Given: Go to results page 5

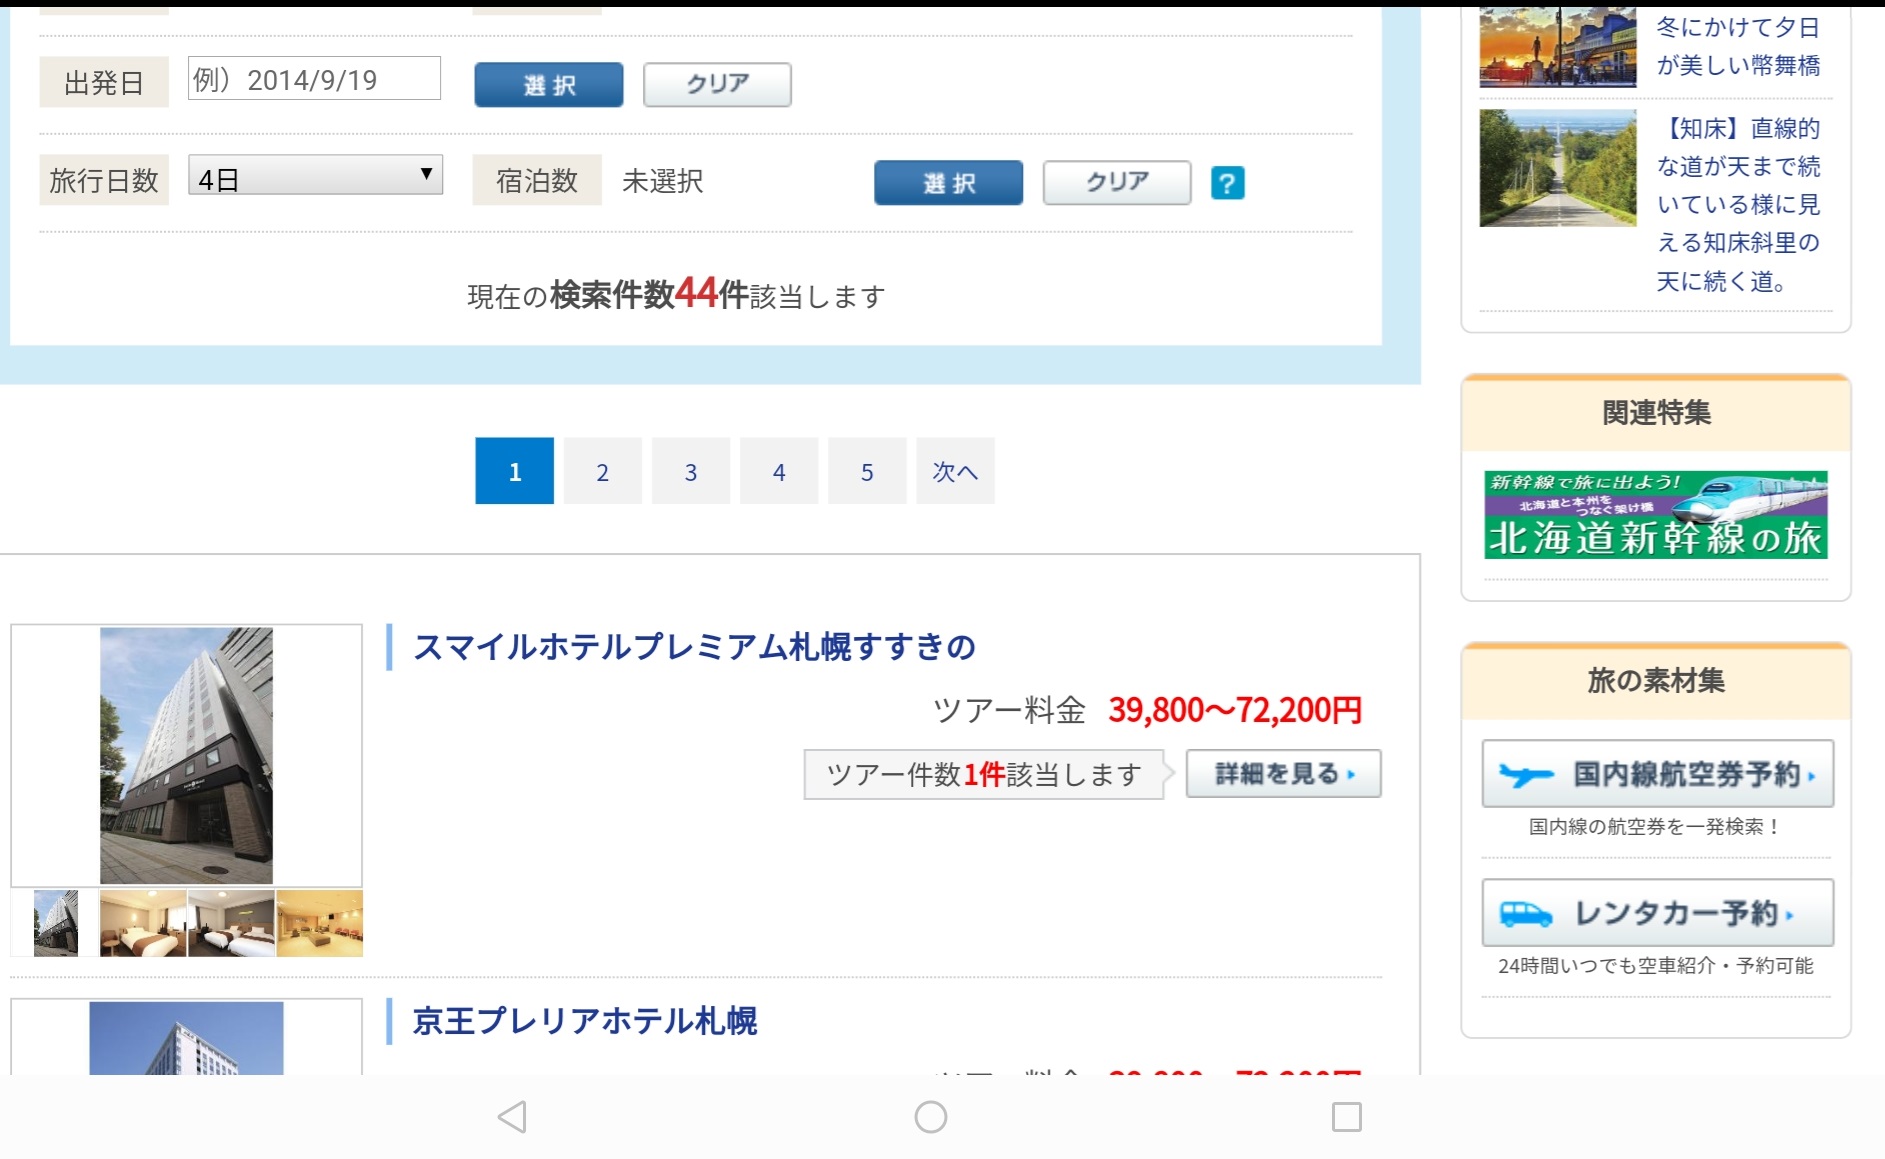Looking at the screenshot, I should coord(866,471).
